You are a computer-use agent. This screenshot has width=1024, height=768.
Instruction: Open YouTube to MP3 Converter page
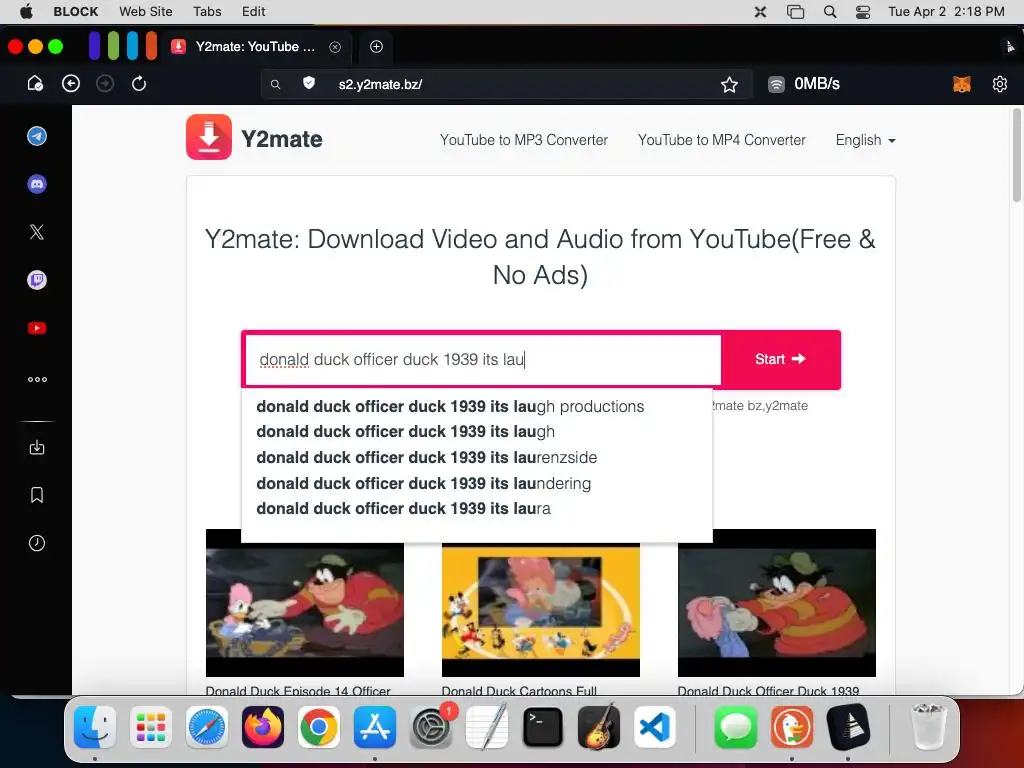524,140
